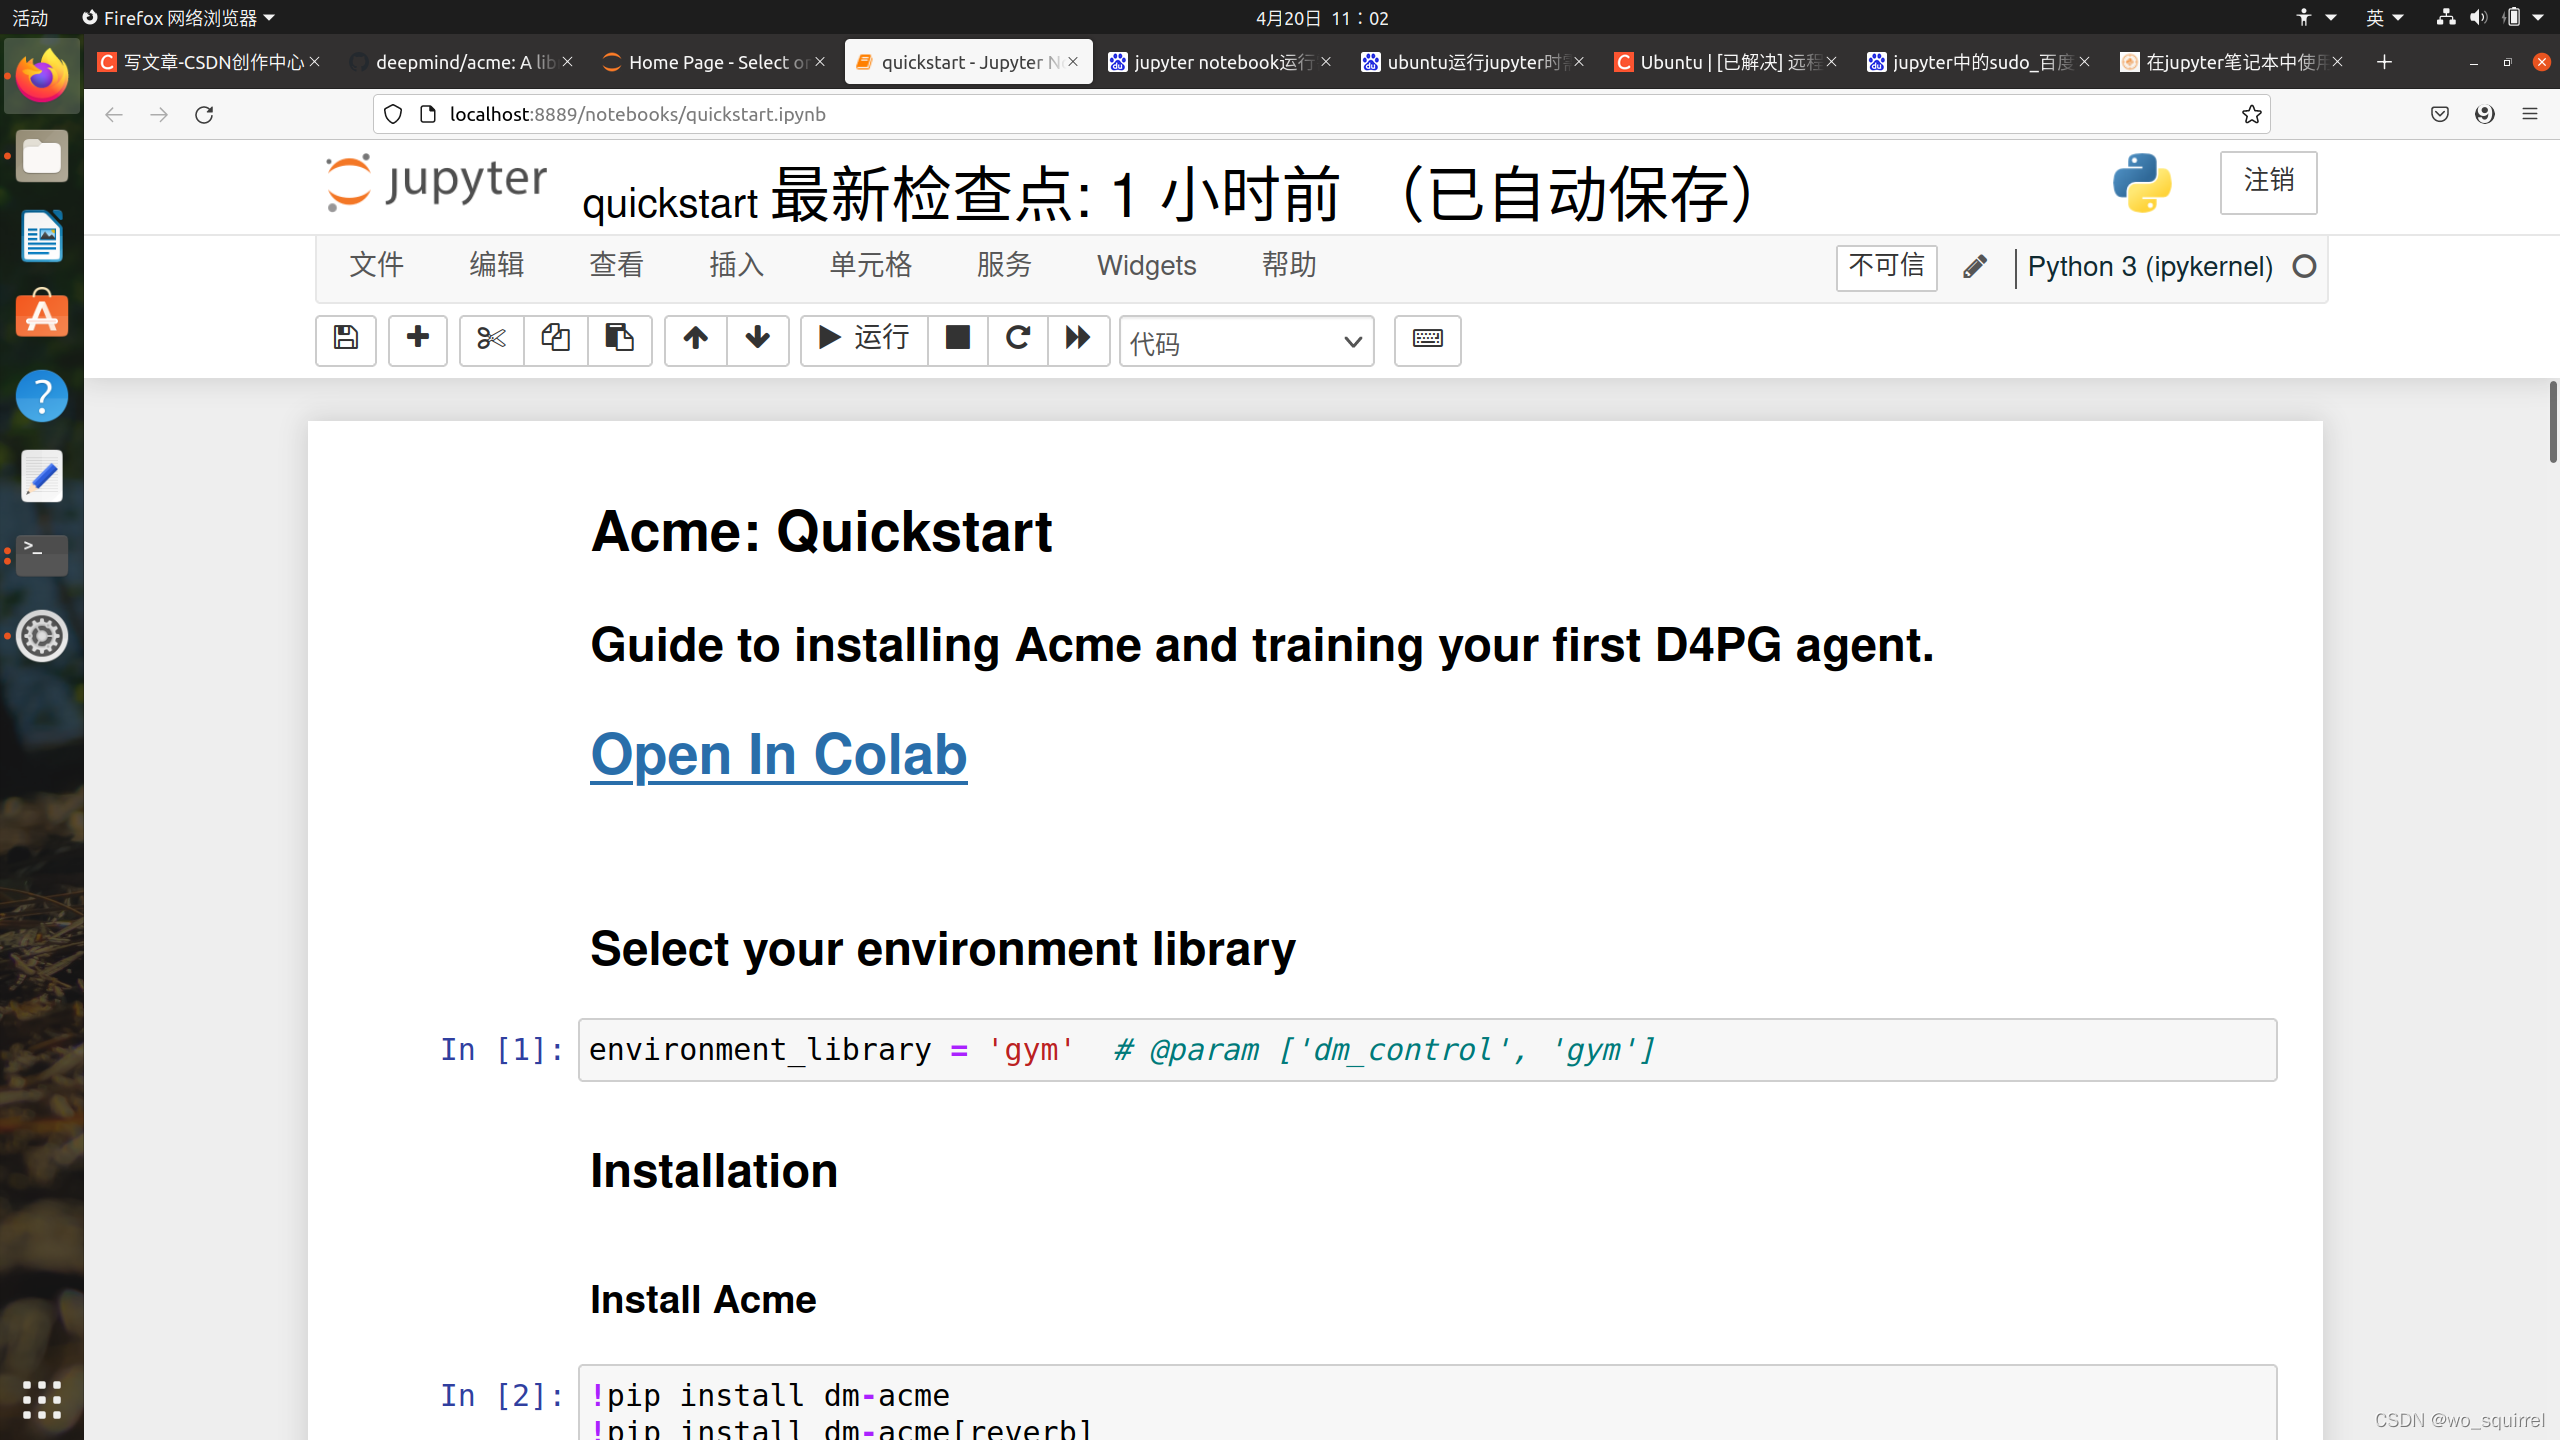Click the 注销 logout button
Screen dimensions: 2560x1440
[2268, 182]
